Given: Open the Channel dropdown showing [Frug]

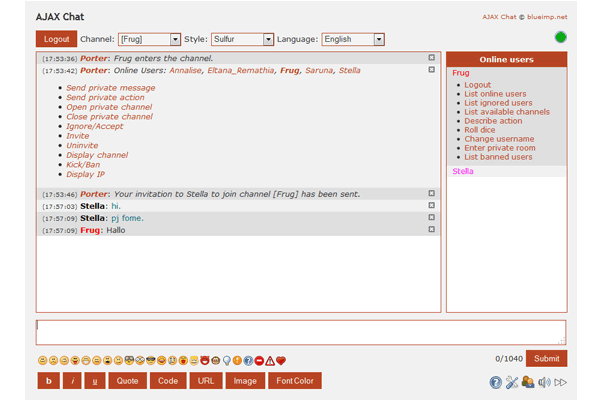Looking at the screenshot, I should coord(148,39).
